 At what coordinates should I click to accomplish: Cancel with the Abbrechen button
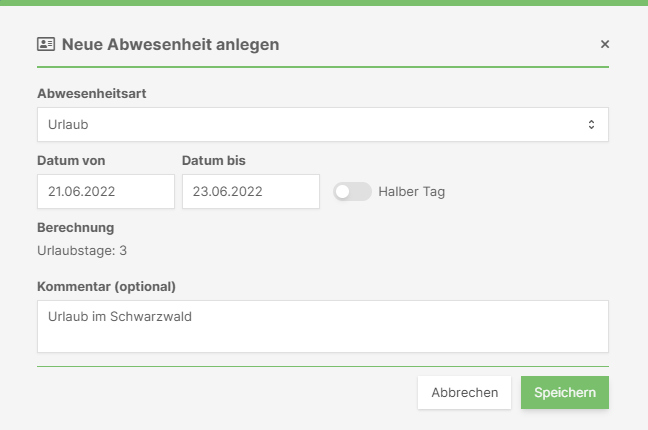465,392
